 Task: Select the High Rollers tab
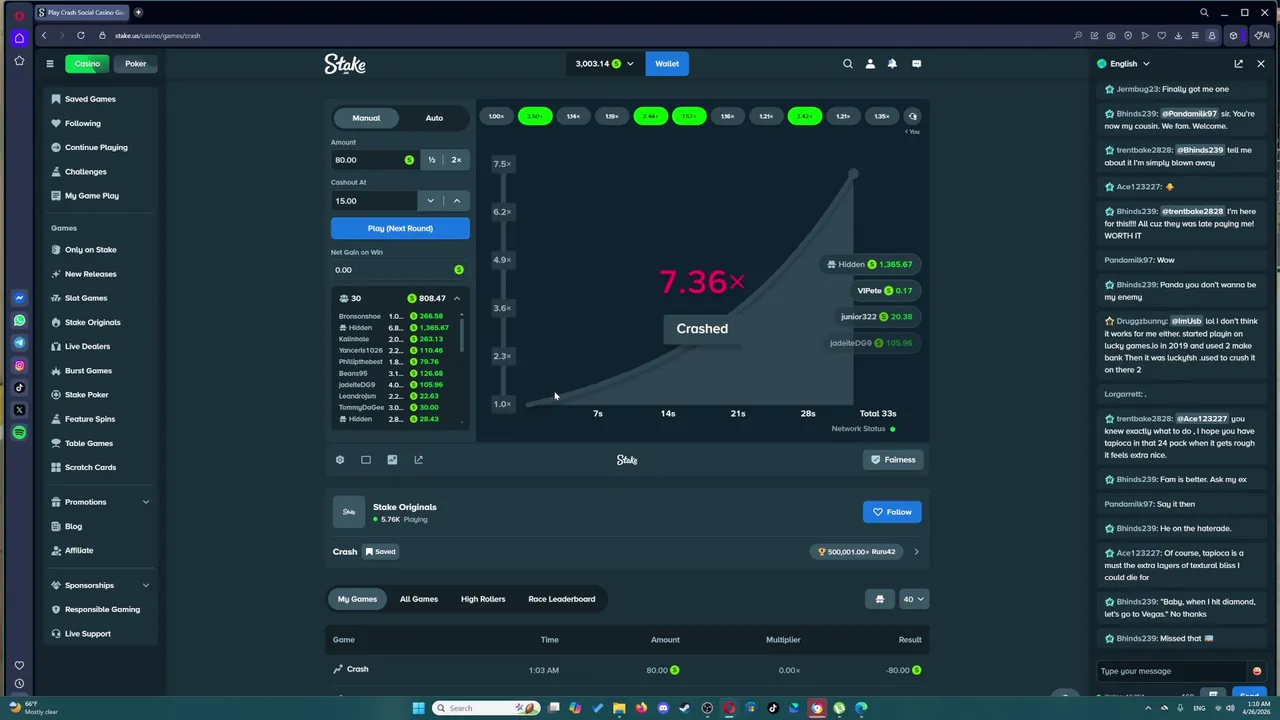pos(483,599)
